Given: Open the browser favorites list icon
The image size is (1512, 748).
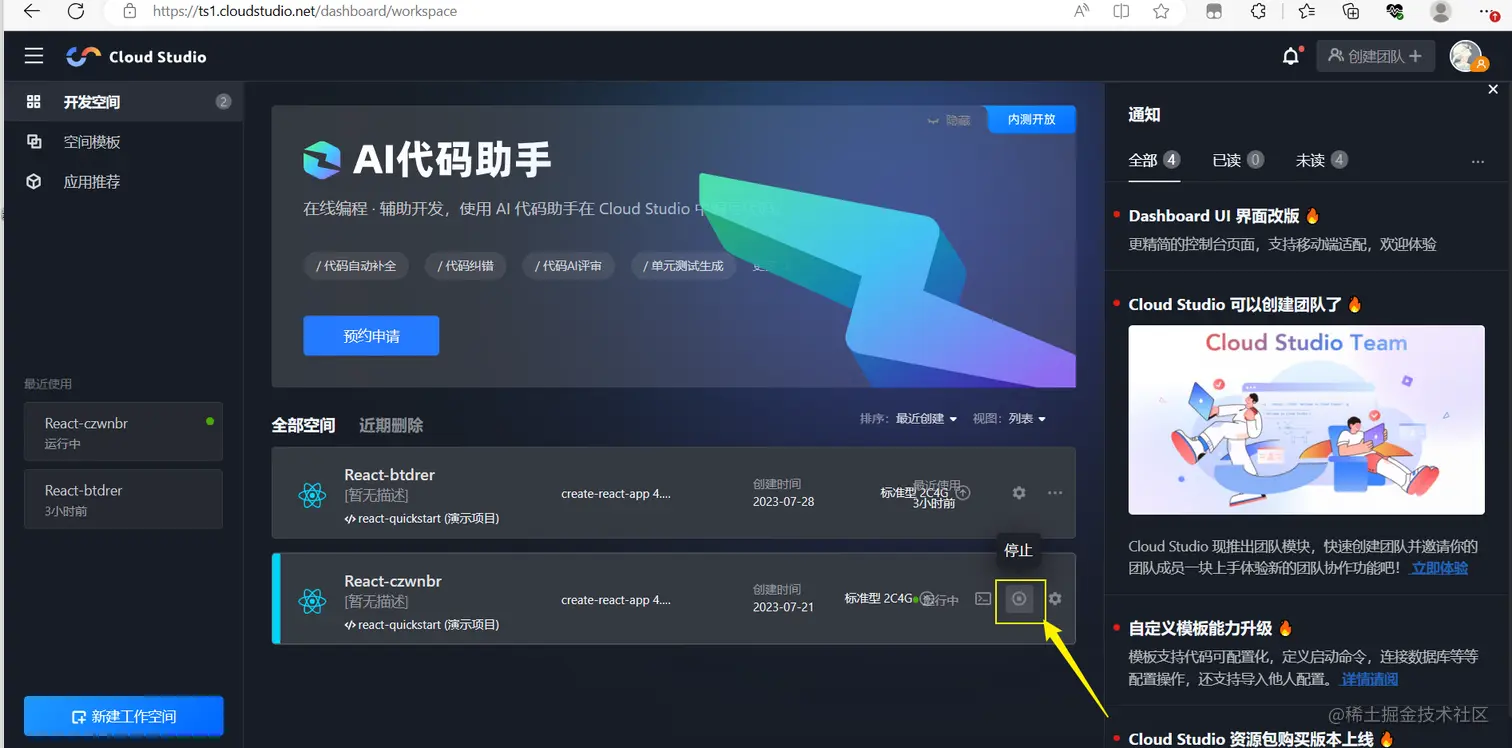Looking at the screenshot, I should tap(1306, 11).
